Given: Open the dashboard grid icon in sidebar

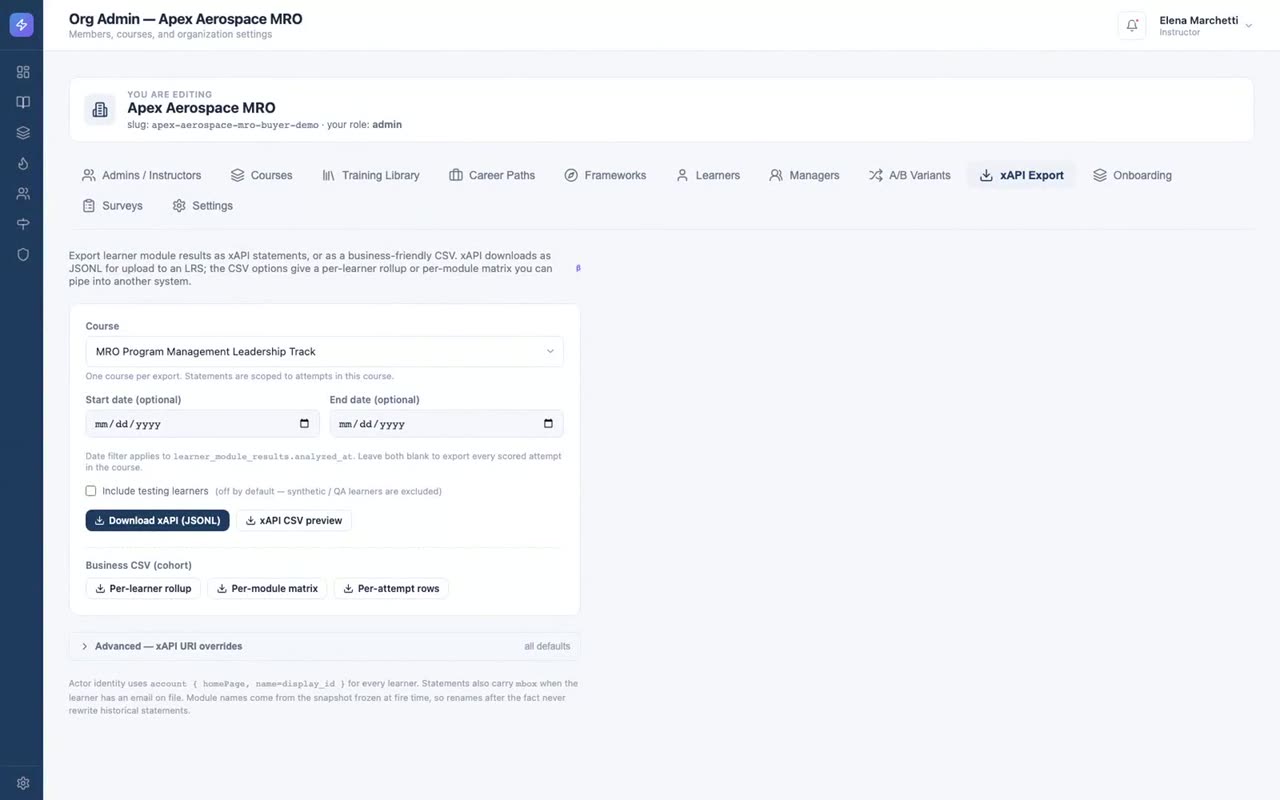Looking at the screenshot, I should coord(23,72).
